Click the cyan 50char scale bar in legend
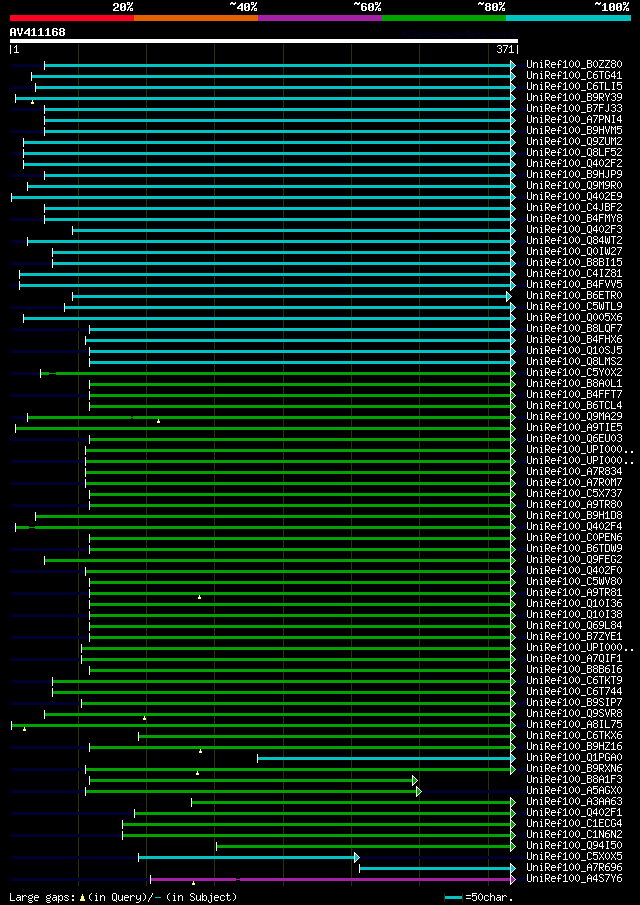This screenshot has height=905, width=640. coord(454,897)
